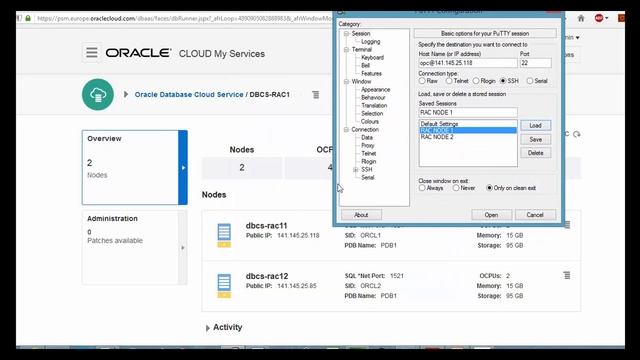
Task: Click the Save session button
Action: [536, 140]
